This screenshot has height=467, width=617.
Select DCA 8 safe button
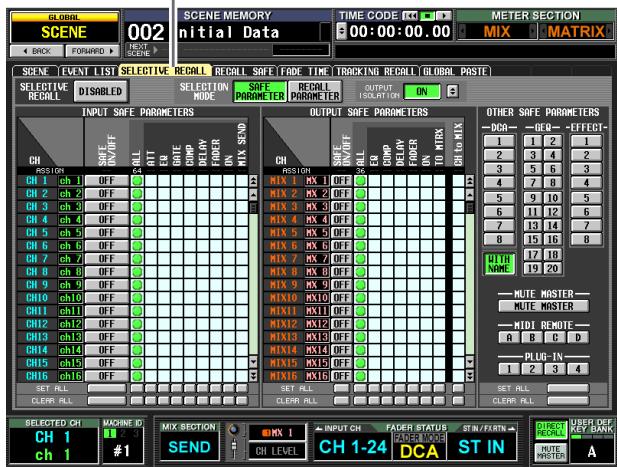click(x=499, y=239)
